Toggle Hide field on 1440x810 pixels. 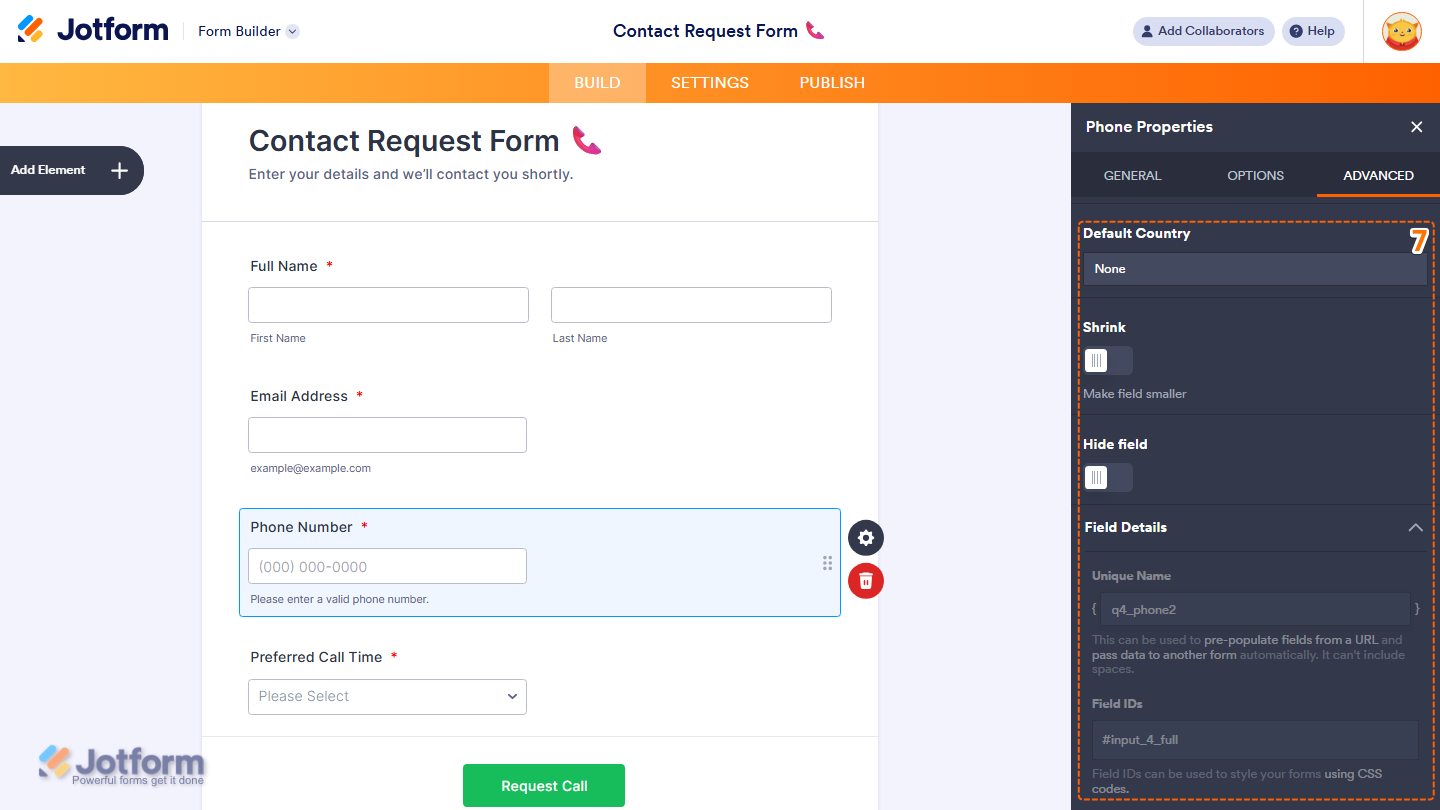click(1107, 477)
